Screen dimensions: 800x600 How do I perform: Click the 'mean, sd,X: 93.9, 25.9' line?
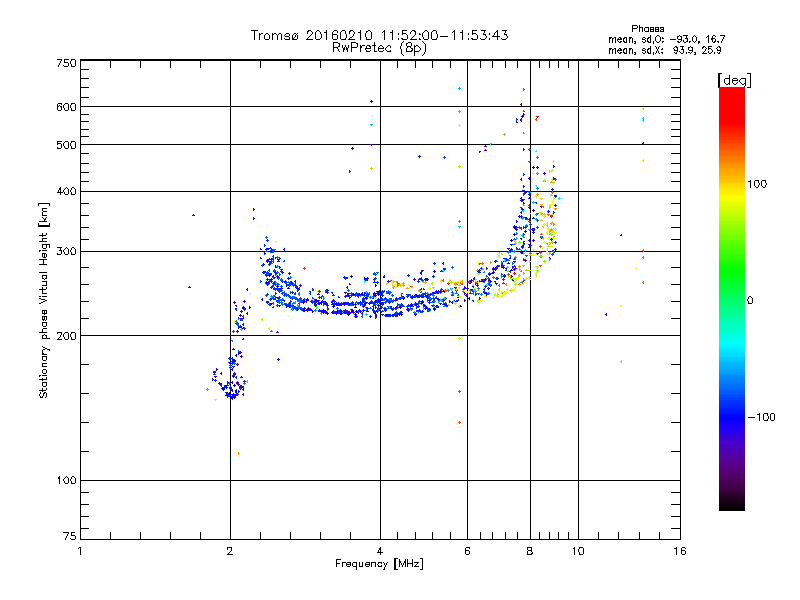pos(664,50)
